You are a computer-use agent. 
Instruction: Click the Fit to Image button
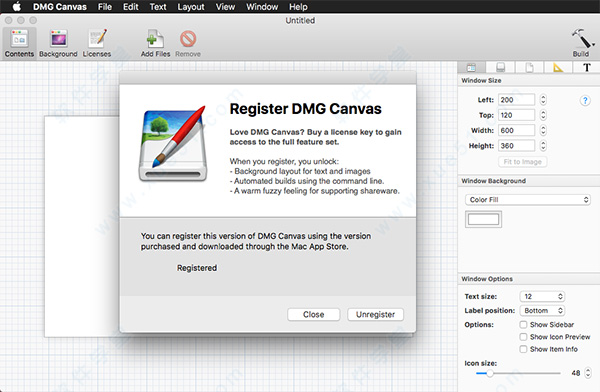522,162
